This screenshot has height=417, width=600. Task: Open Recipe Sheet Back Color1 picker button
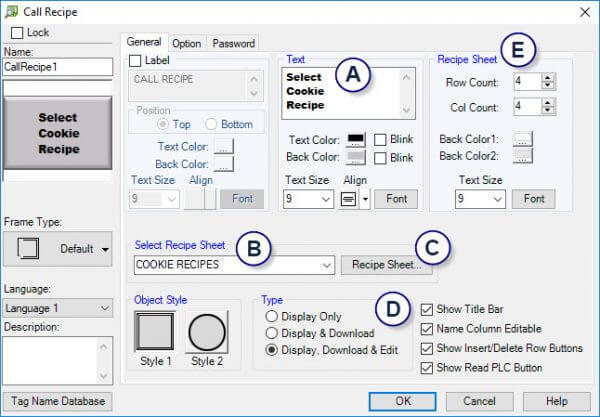523,138
